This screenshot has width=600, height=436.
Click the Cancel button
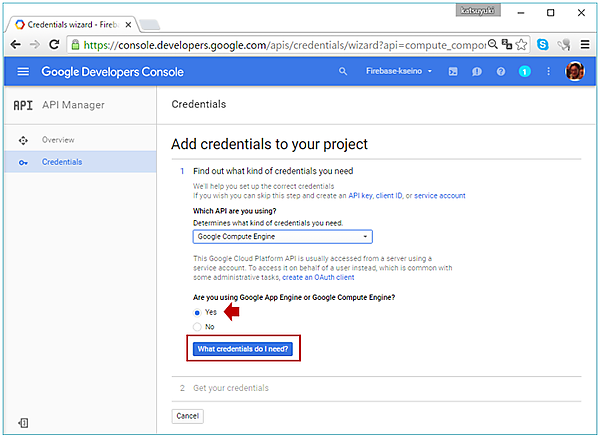point(188,416)
